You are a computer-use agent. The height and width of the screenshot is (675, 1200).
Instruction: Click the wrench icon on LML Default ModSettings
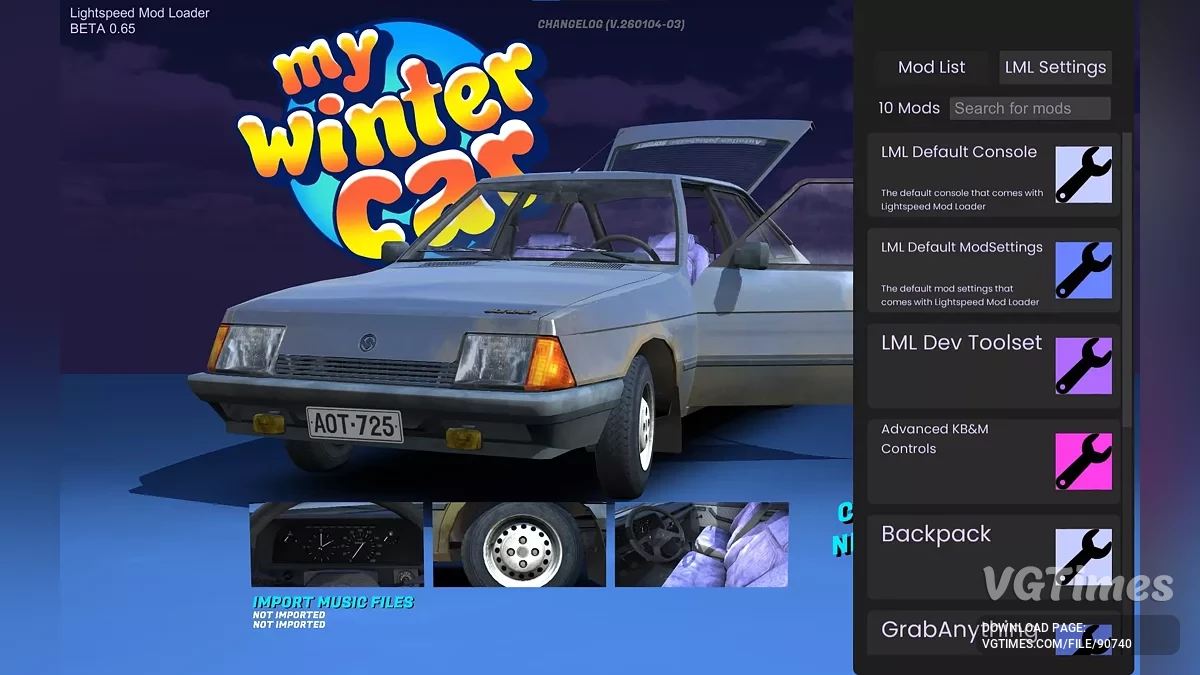[1084, 271]
